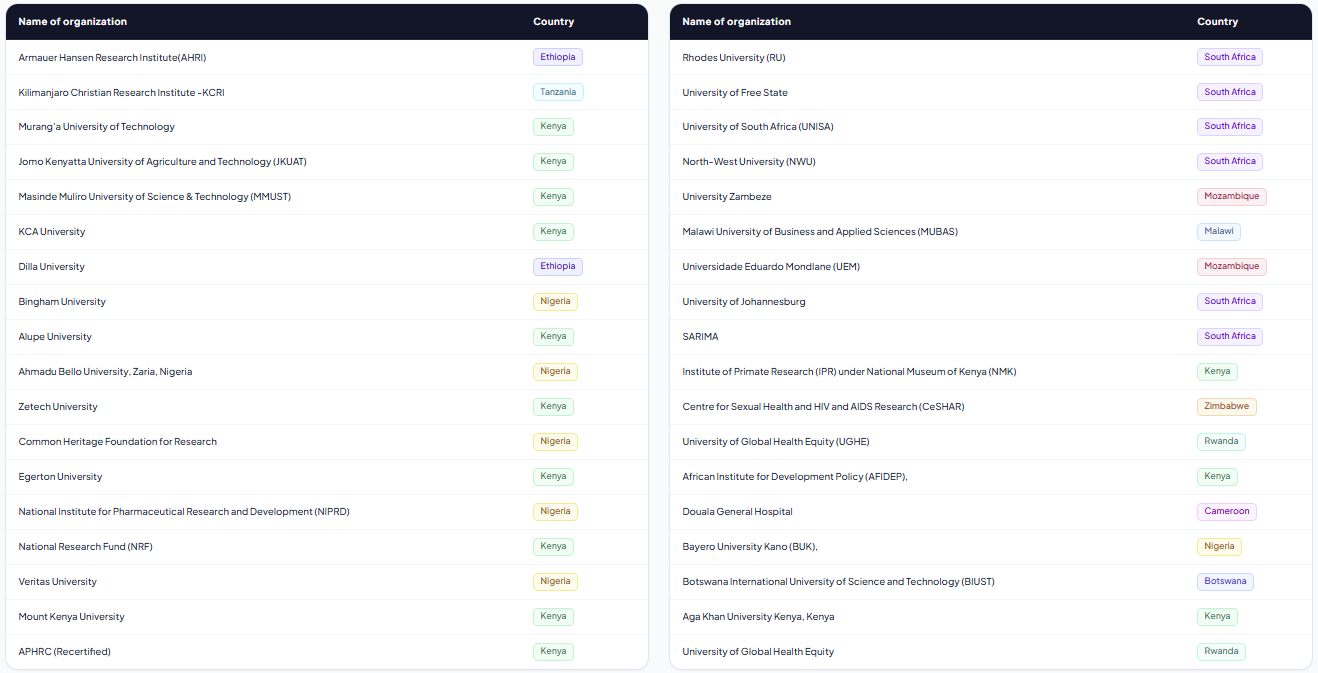
Task: Click the Zimbabwe country badge
Action: (x=1227, y=407)
